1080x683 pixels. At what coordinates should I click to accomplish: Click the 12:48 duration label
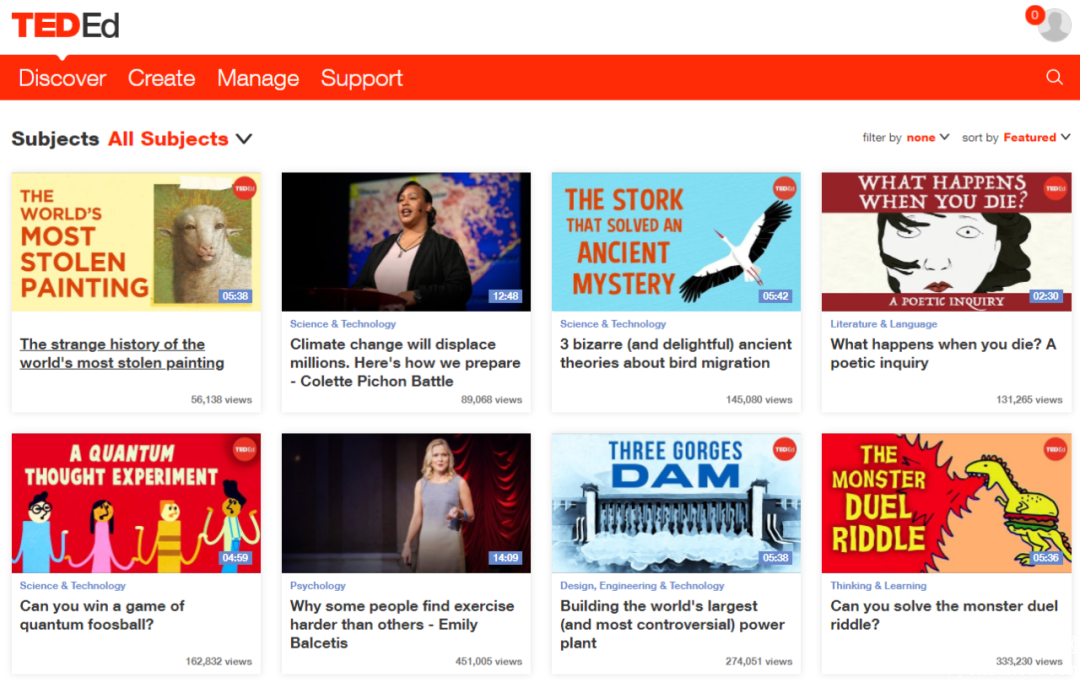505,296
